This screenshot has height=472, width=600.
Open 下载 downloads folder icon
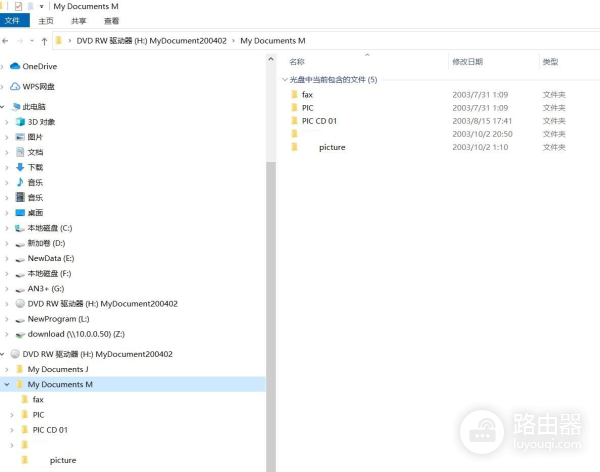pyautogui.click(x=20, y=167)
